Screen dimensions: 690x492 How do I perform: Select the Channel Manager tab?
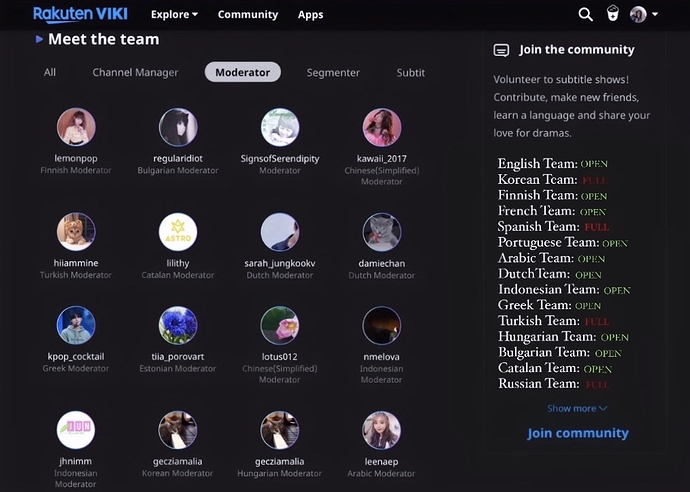[135, 73]
